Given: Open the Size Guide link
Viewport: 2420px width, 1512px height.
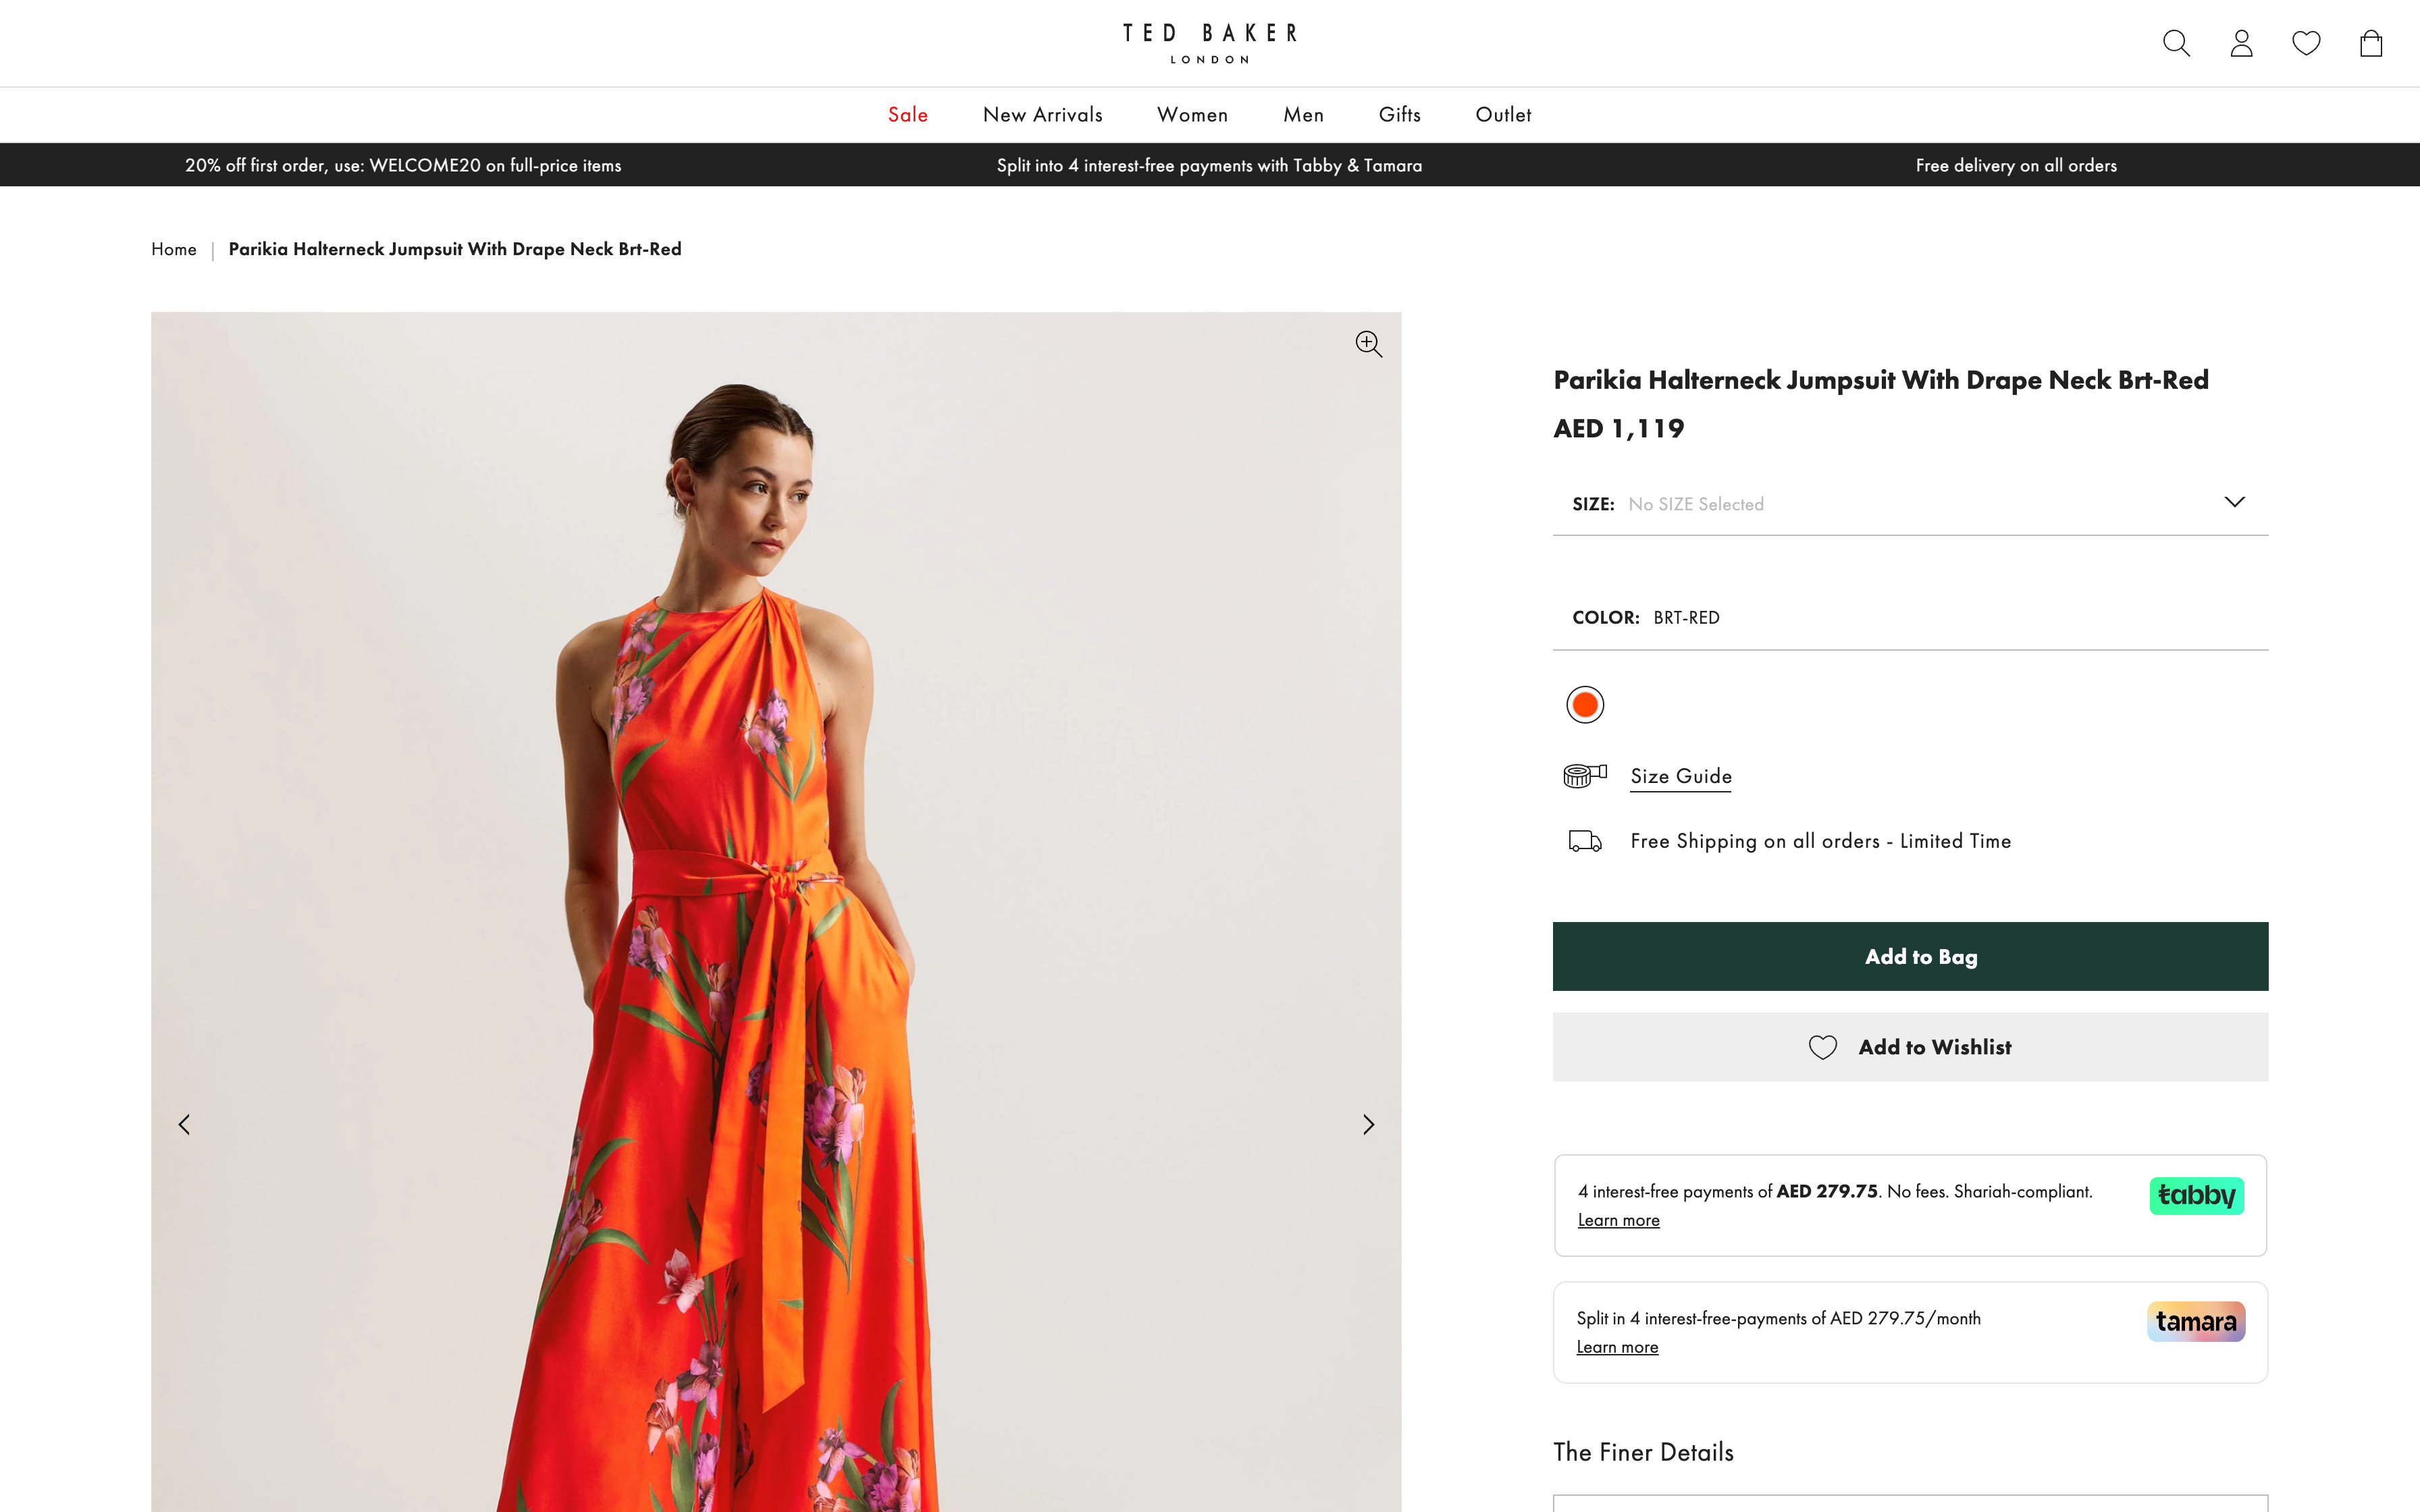Looking at the screenshot, I should coord(1680,776).
